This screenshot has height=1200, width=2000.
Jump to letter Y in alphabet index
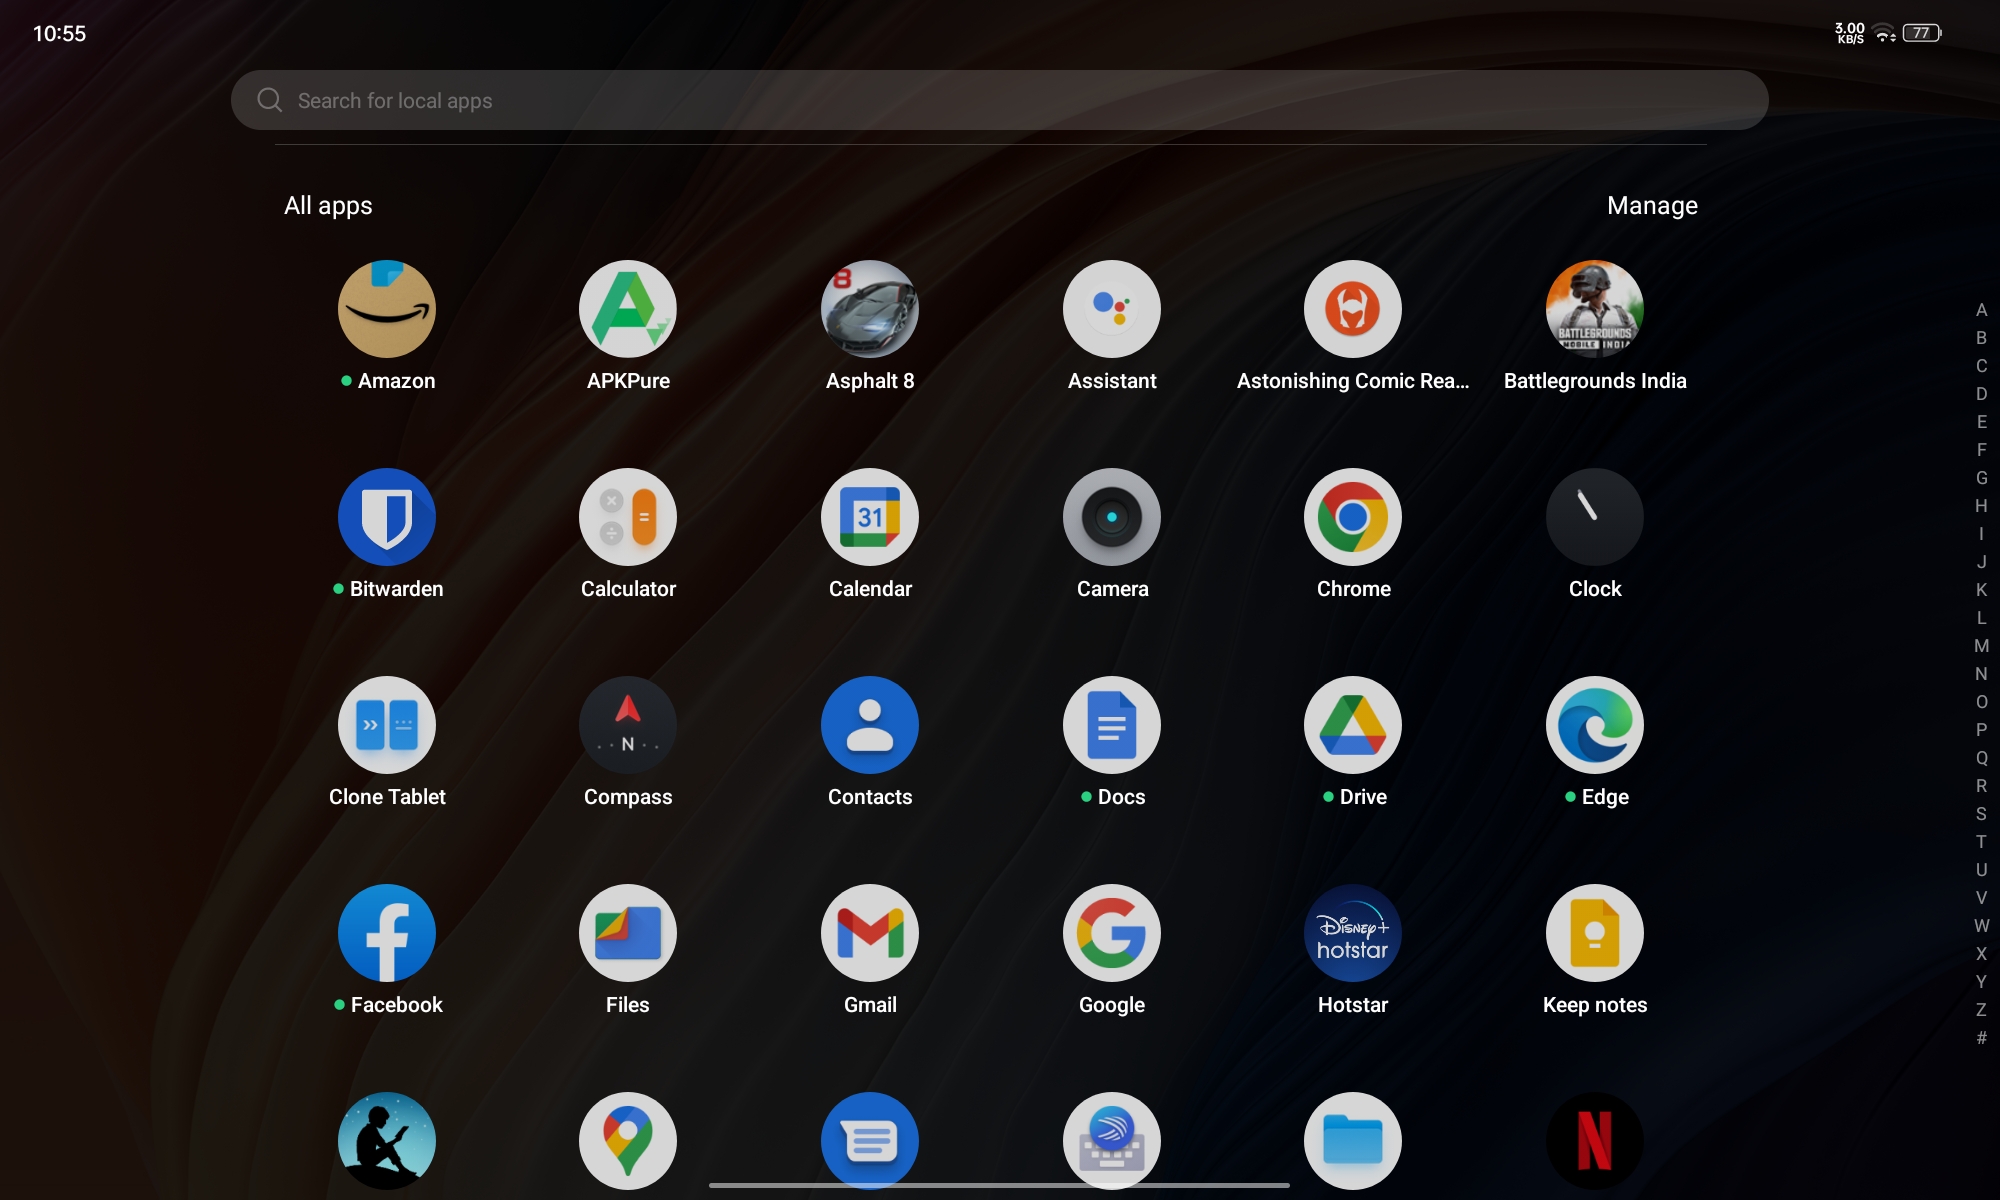[x=1981, y=982]
